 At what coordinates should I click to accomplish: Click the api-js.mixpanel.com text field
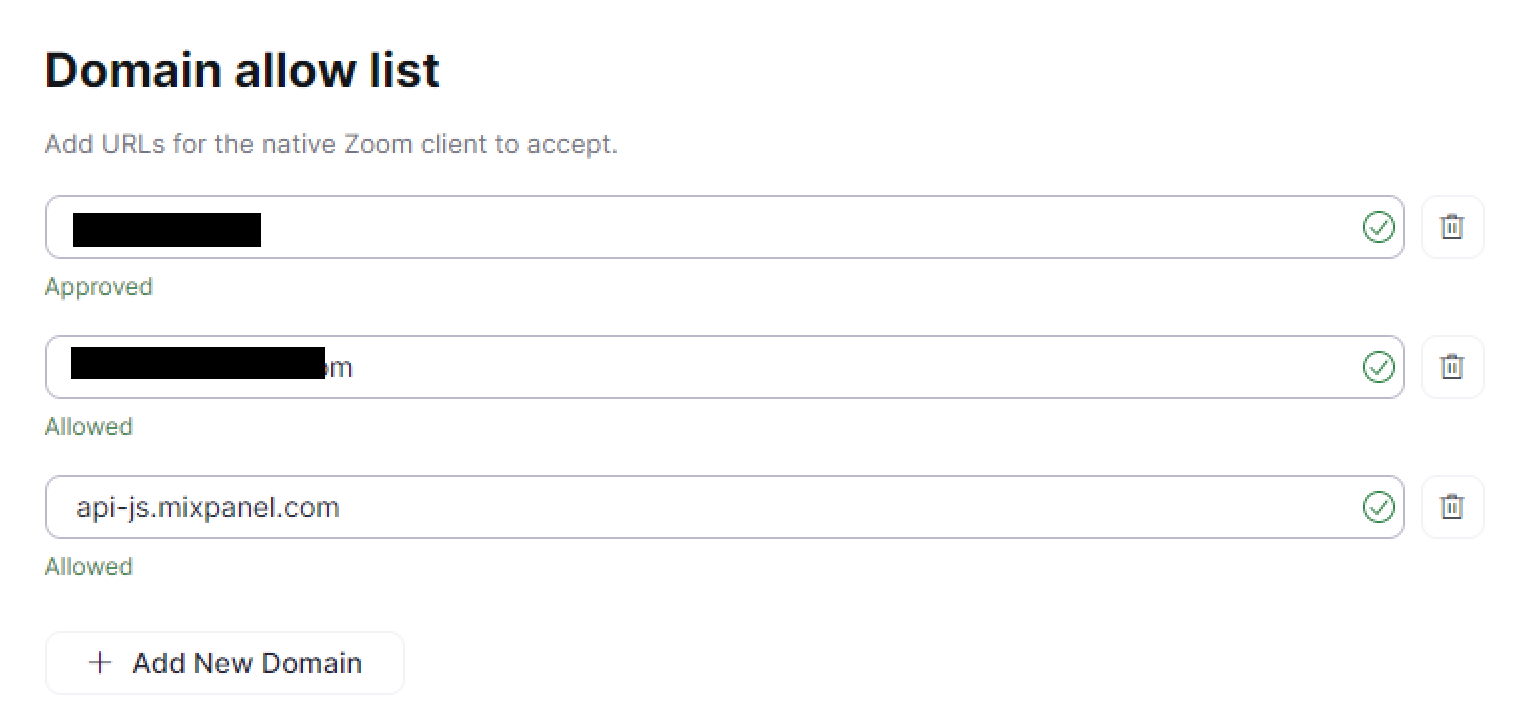point(800,507)
